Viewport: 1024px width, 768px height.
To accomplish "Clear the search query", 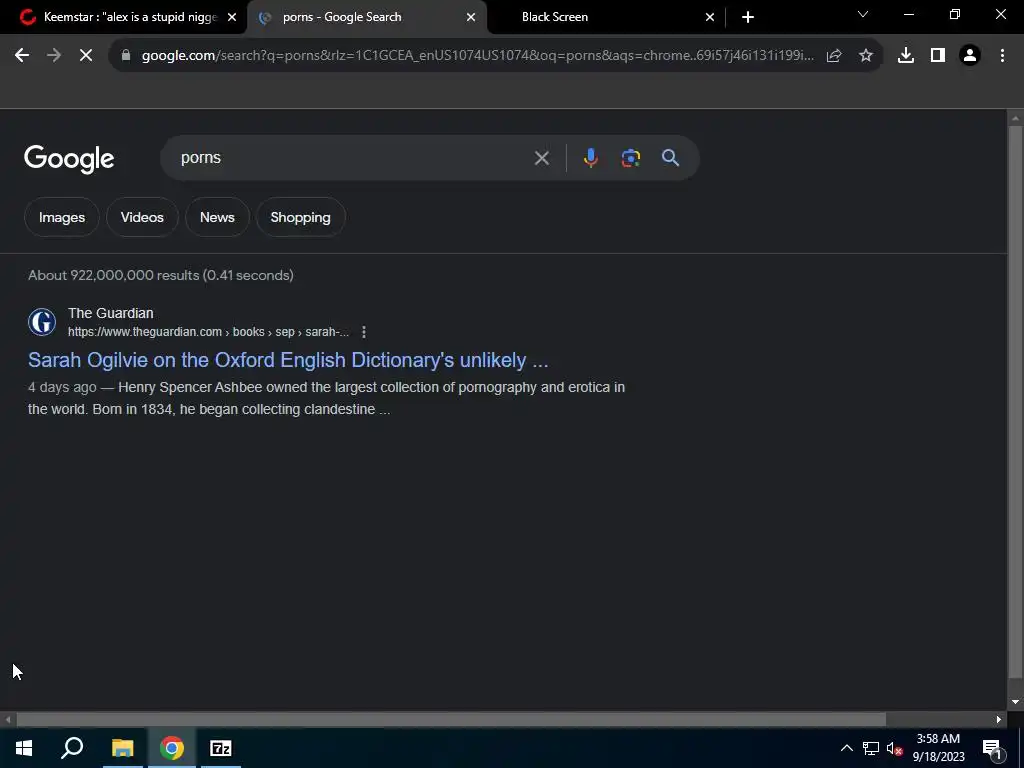I will click(x=541, y=158).
